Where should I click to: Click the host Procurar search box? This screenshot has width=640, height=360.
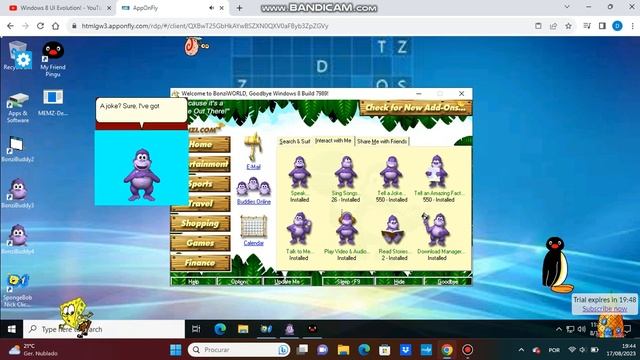239,350
